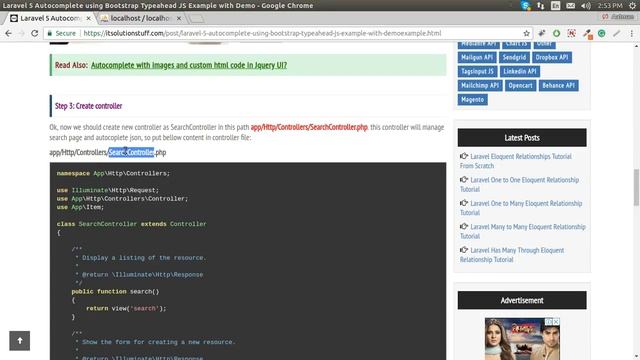This screenshot has height=360, width=640.
Task: Click the Behance API tag
Action: point(558,86)
